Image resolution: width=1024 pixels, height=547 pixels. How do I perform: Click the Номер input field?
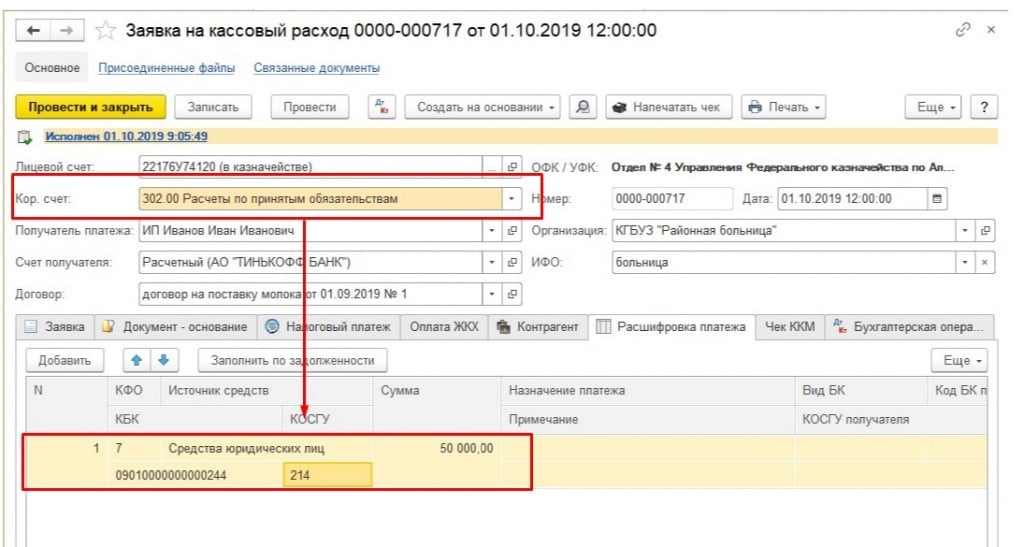point(670,199)
